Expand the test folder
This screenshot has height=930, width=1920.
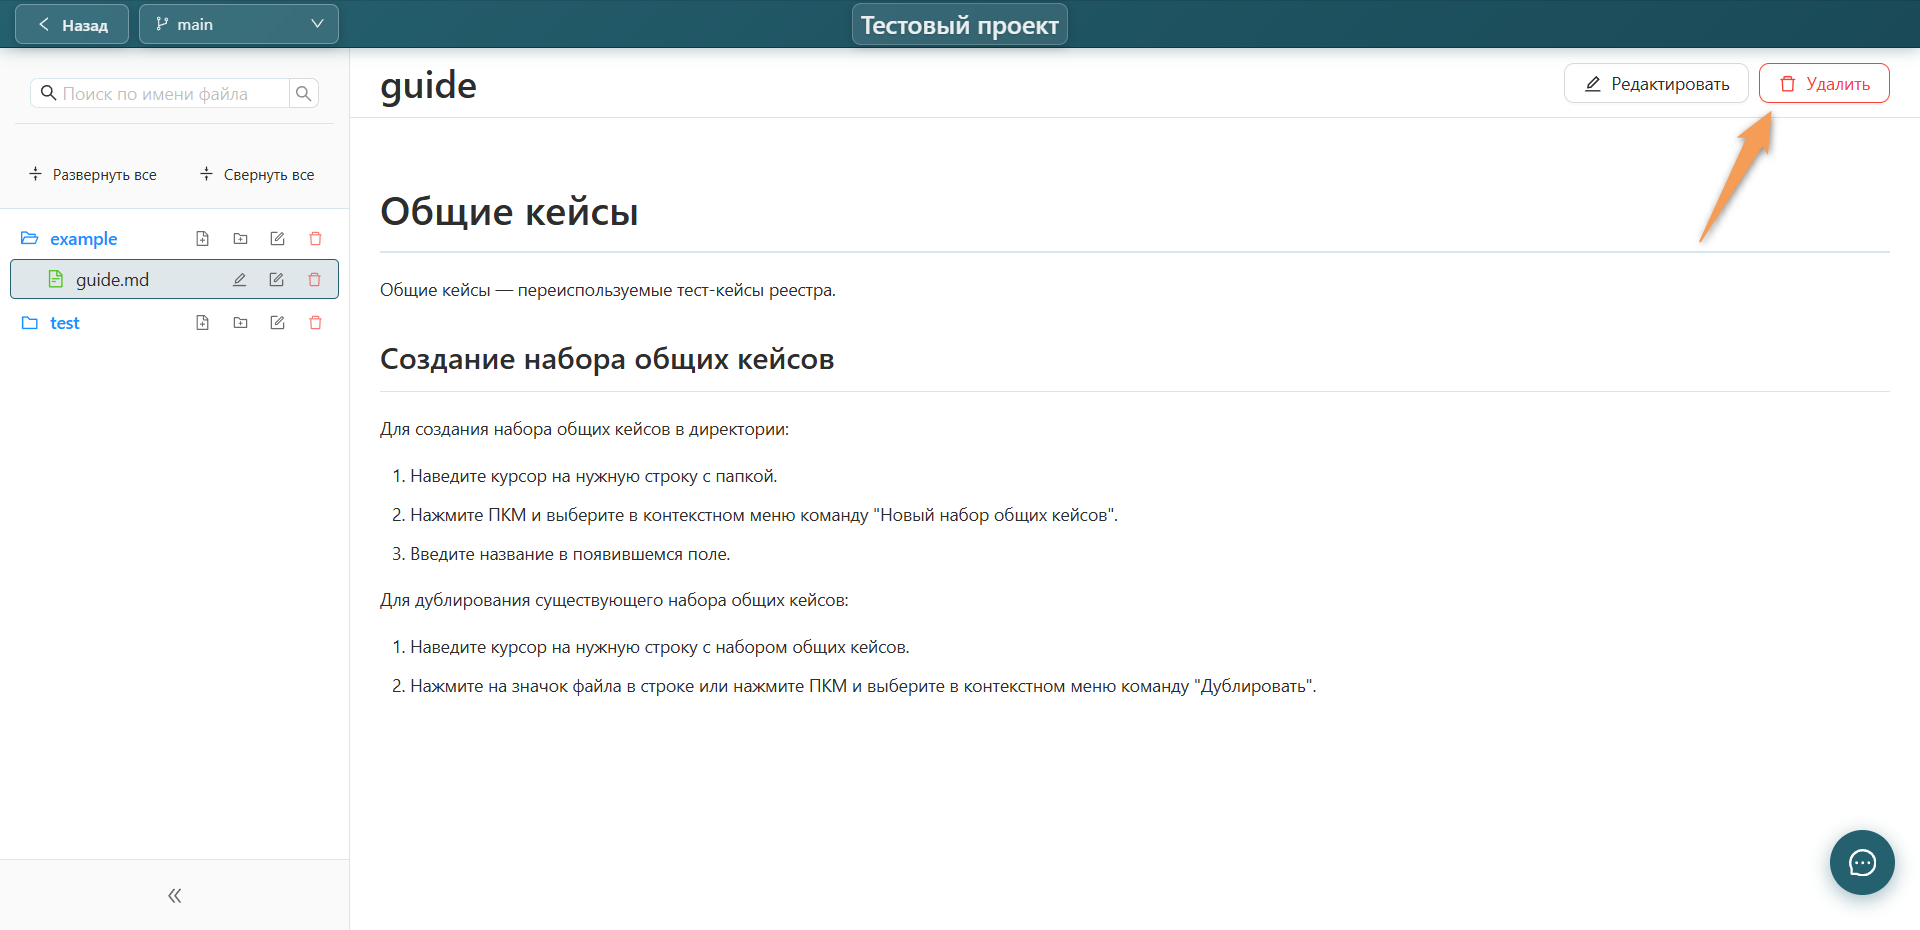pos(30,323)
